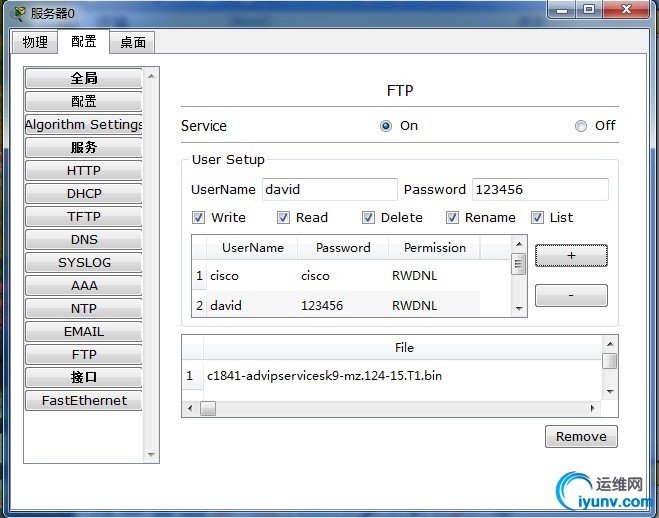The width and height of the screenshot is (659, 518).
Task: Click file list scroll-up arrow
Action: click(x=610, y=344)
